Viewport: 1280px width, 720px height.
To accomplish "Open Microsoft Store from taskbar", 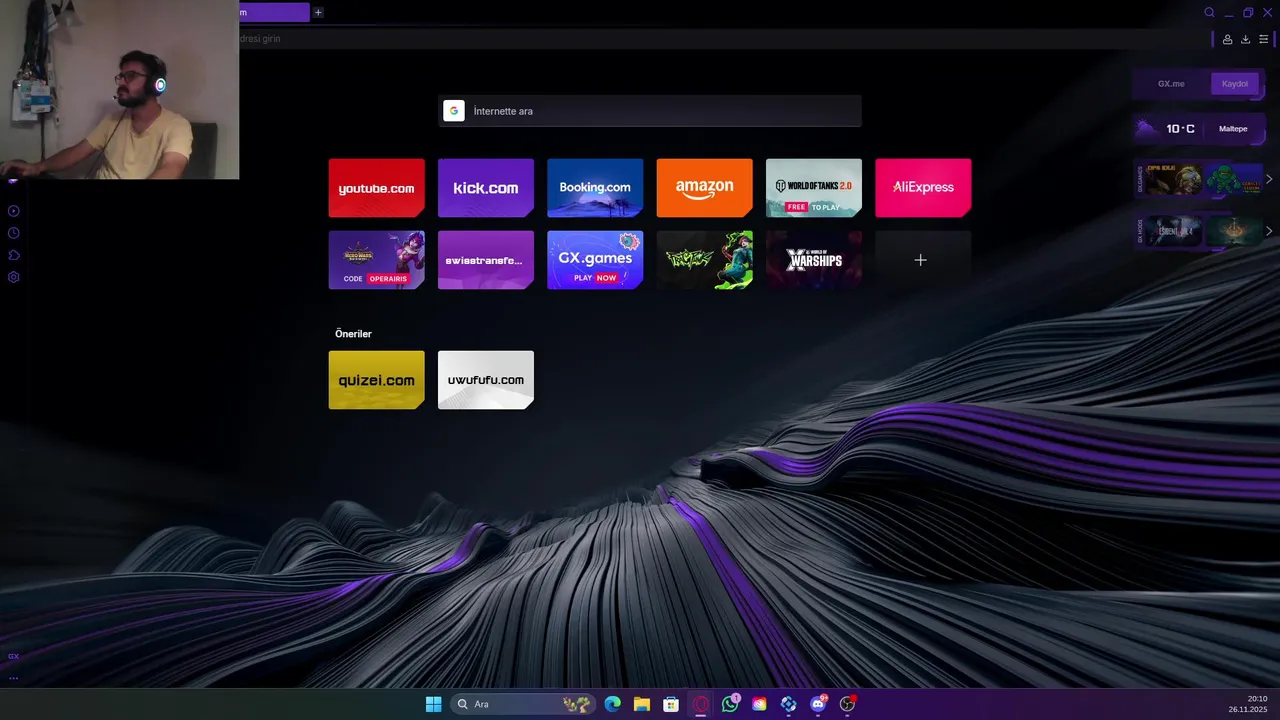I will [x=671, y=704].
